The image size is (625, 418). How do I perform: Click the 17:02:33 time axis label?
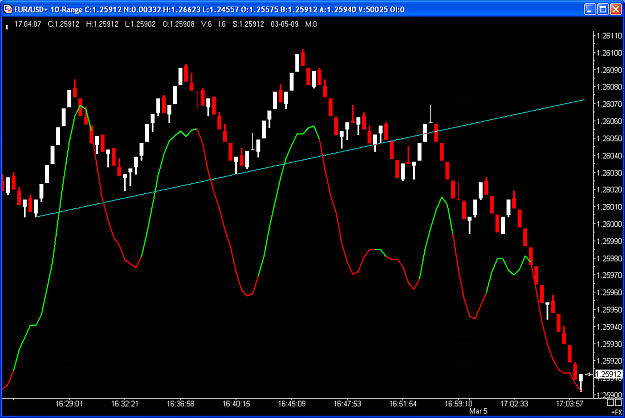click(514, 404)
